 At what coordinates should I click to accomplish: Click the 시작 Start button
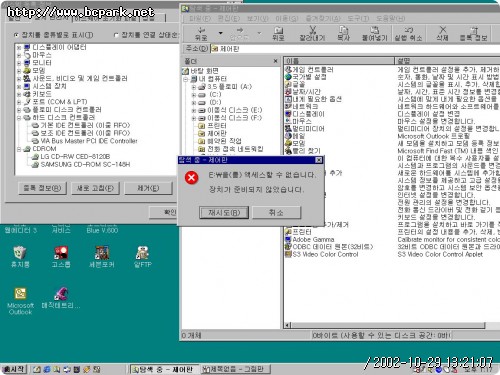[x=14, y=369]
